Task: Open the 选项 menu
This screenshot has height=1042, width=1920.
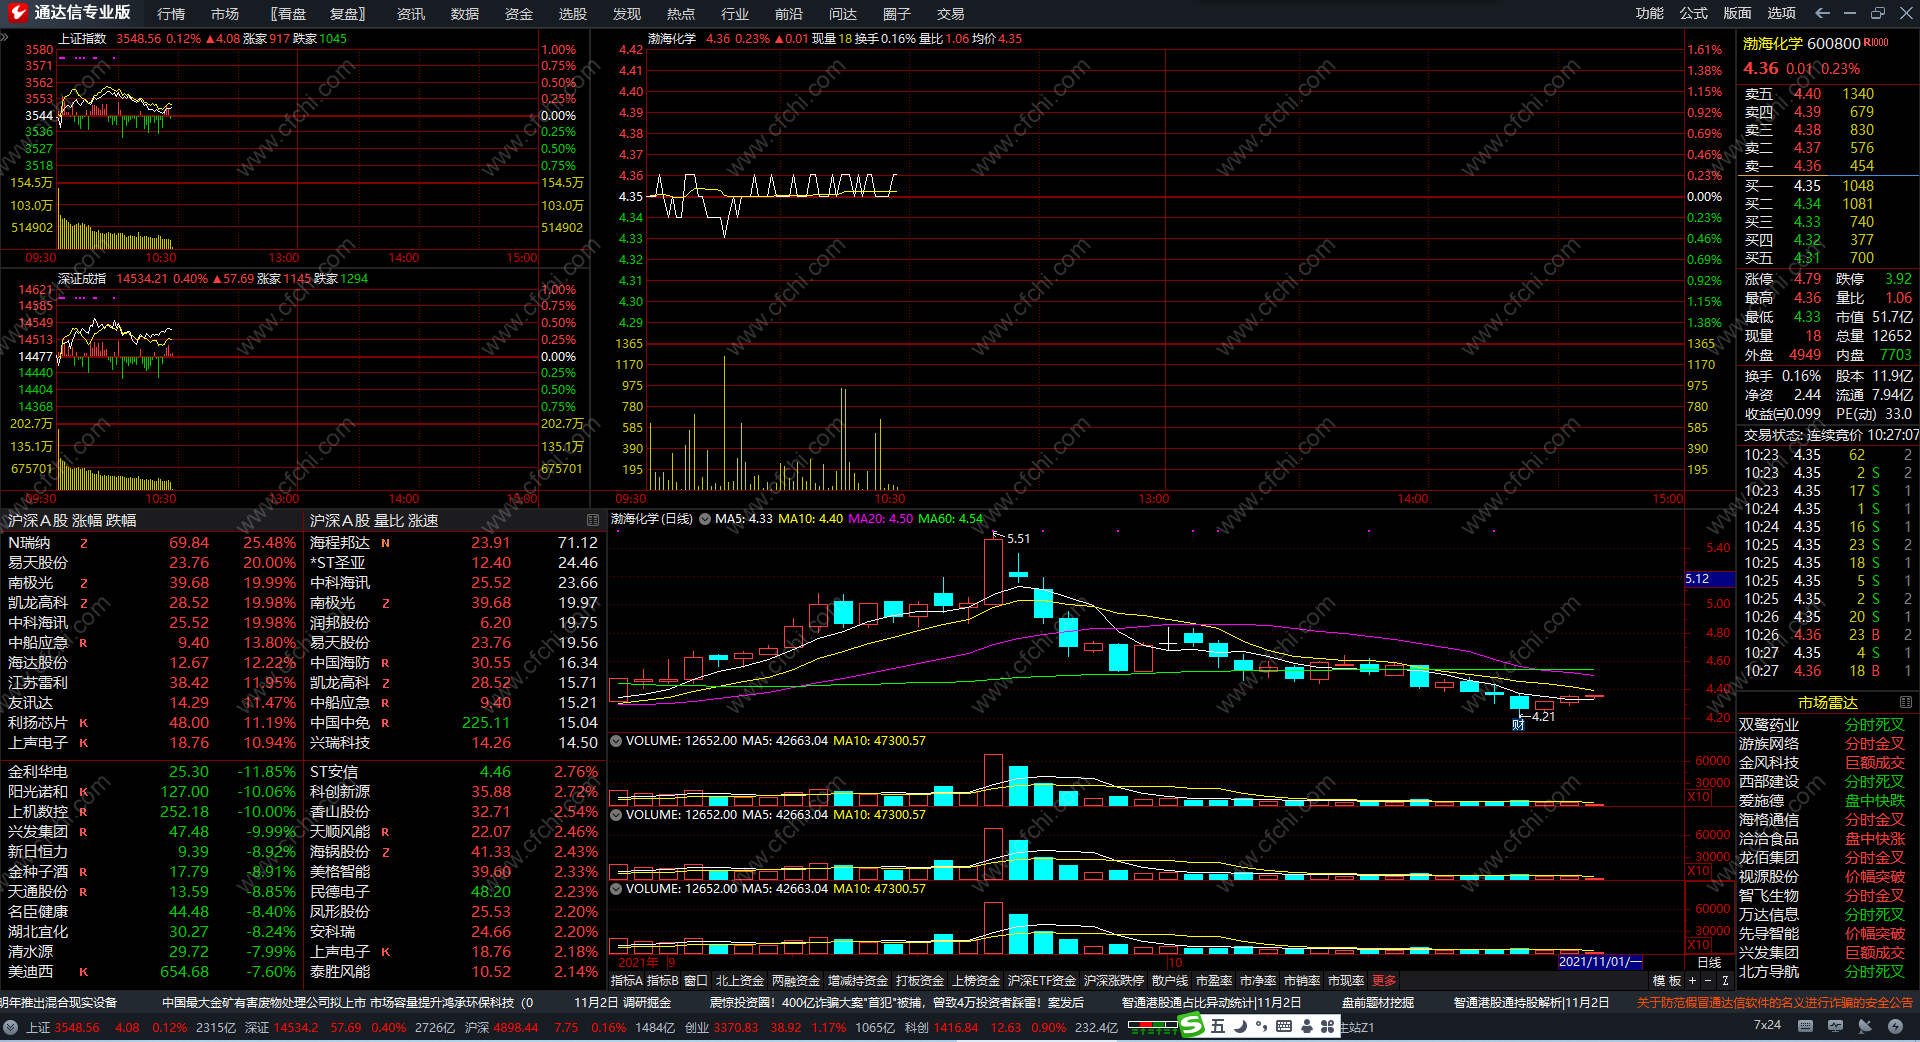Action: pos(1782,13)
